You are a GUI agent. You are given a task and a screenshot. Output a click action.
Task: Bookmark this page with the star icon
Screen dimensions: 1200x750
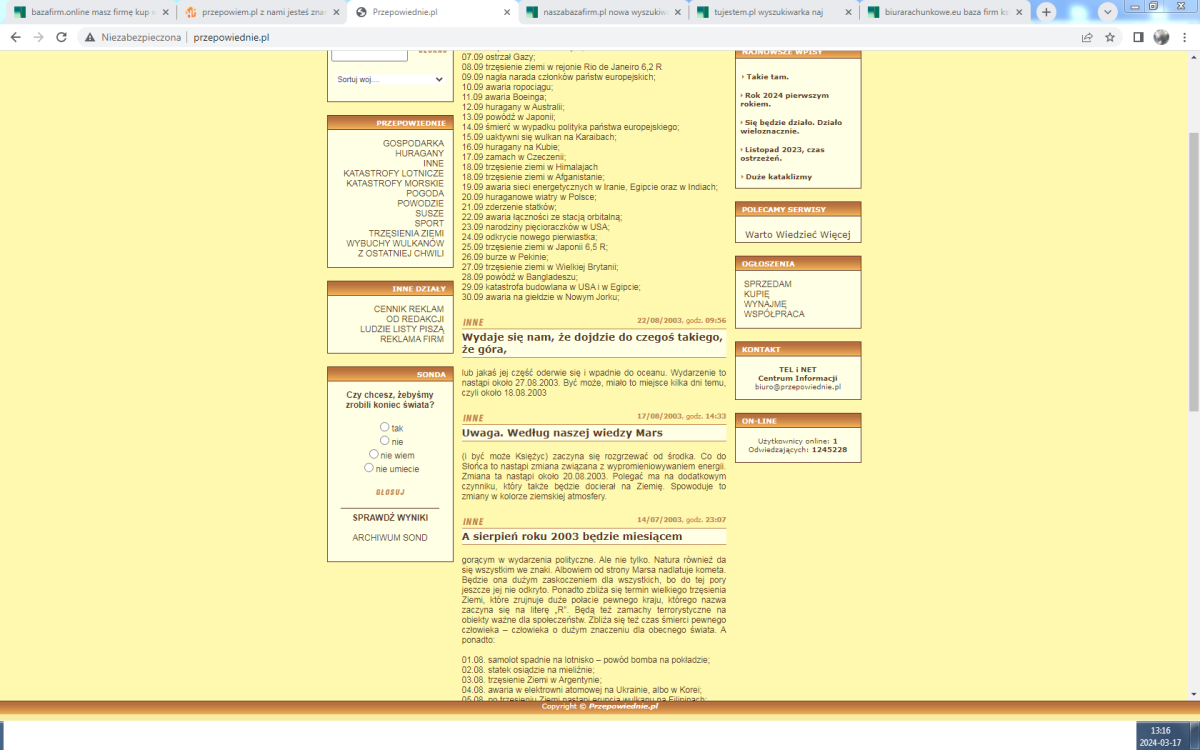click(1110, 37)
